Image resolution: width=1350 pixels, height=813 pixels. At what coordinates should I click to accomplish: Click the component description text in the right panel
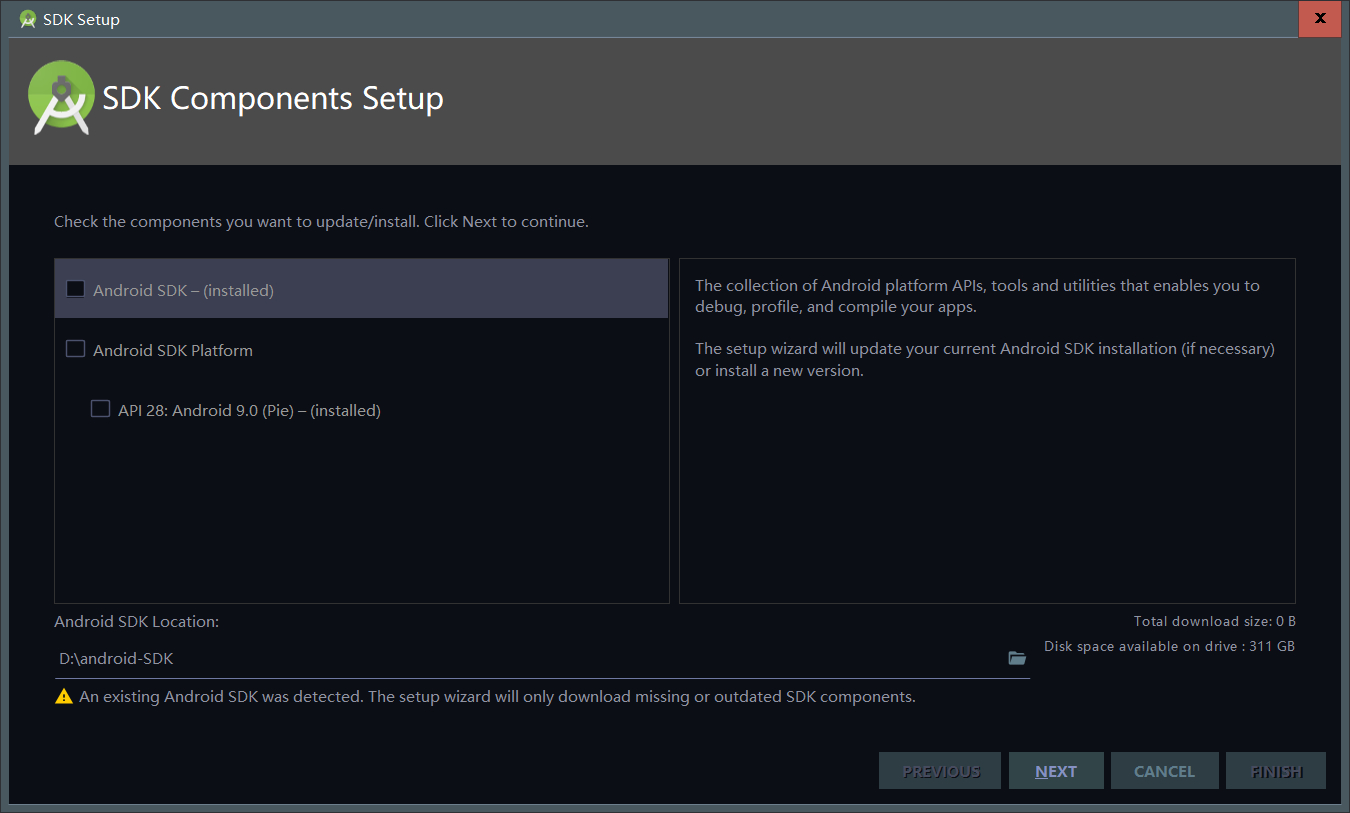tap(985, 328)
